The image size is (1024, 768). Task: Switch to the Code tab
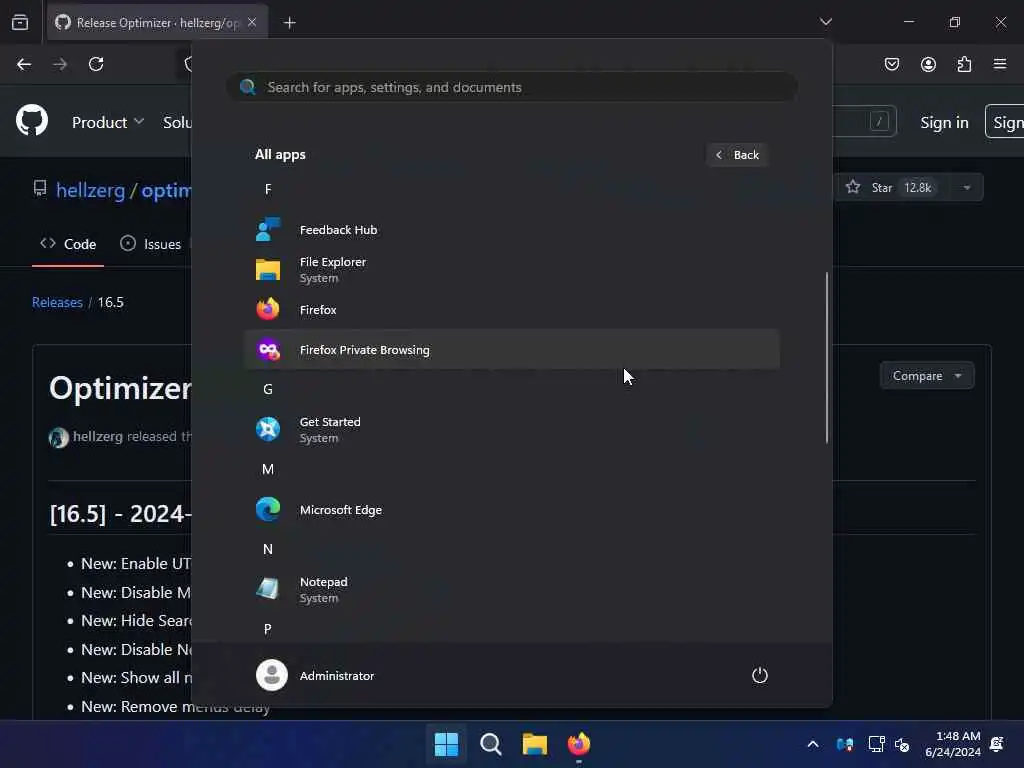point(68,244)
